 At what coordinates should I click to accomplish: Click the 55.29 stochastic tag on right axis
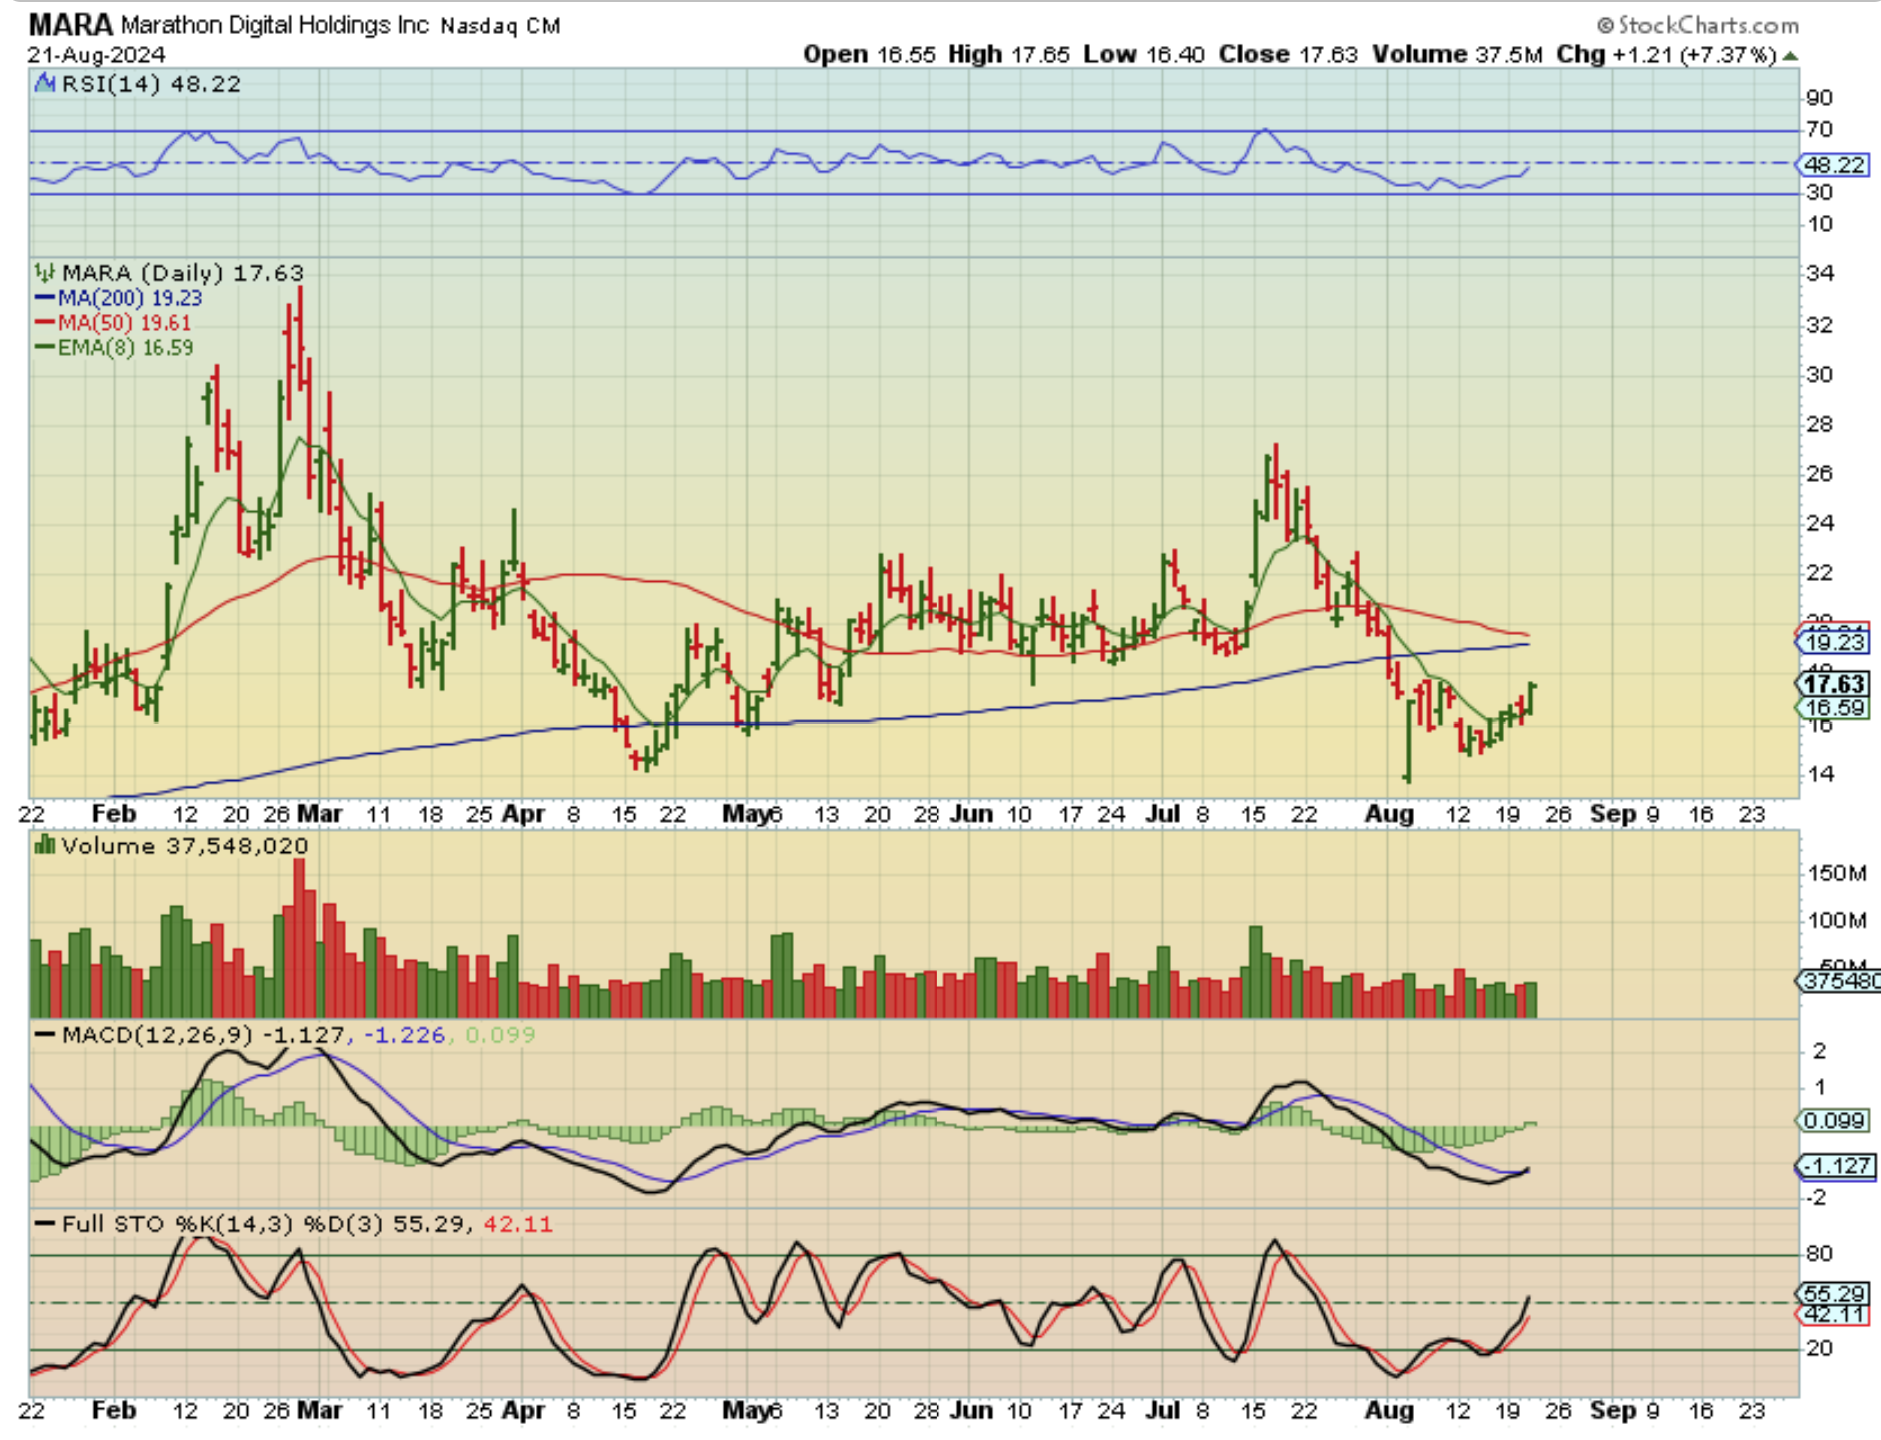1833,1294
